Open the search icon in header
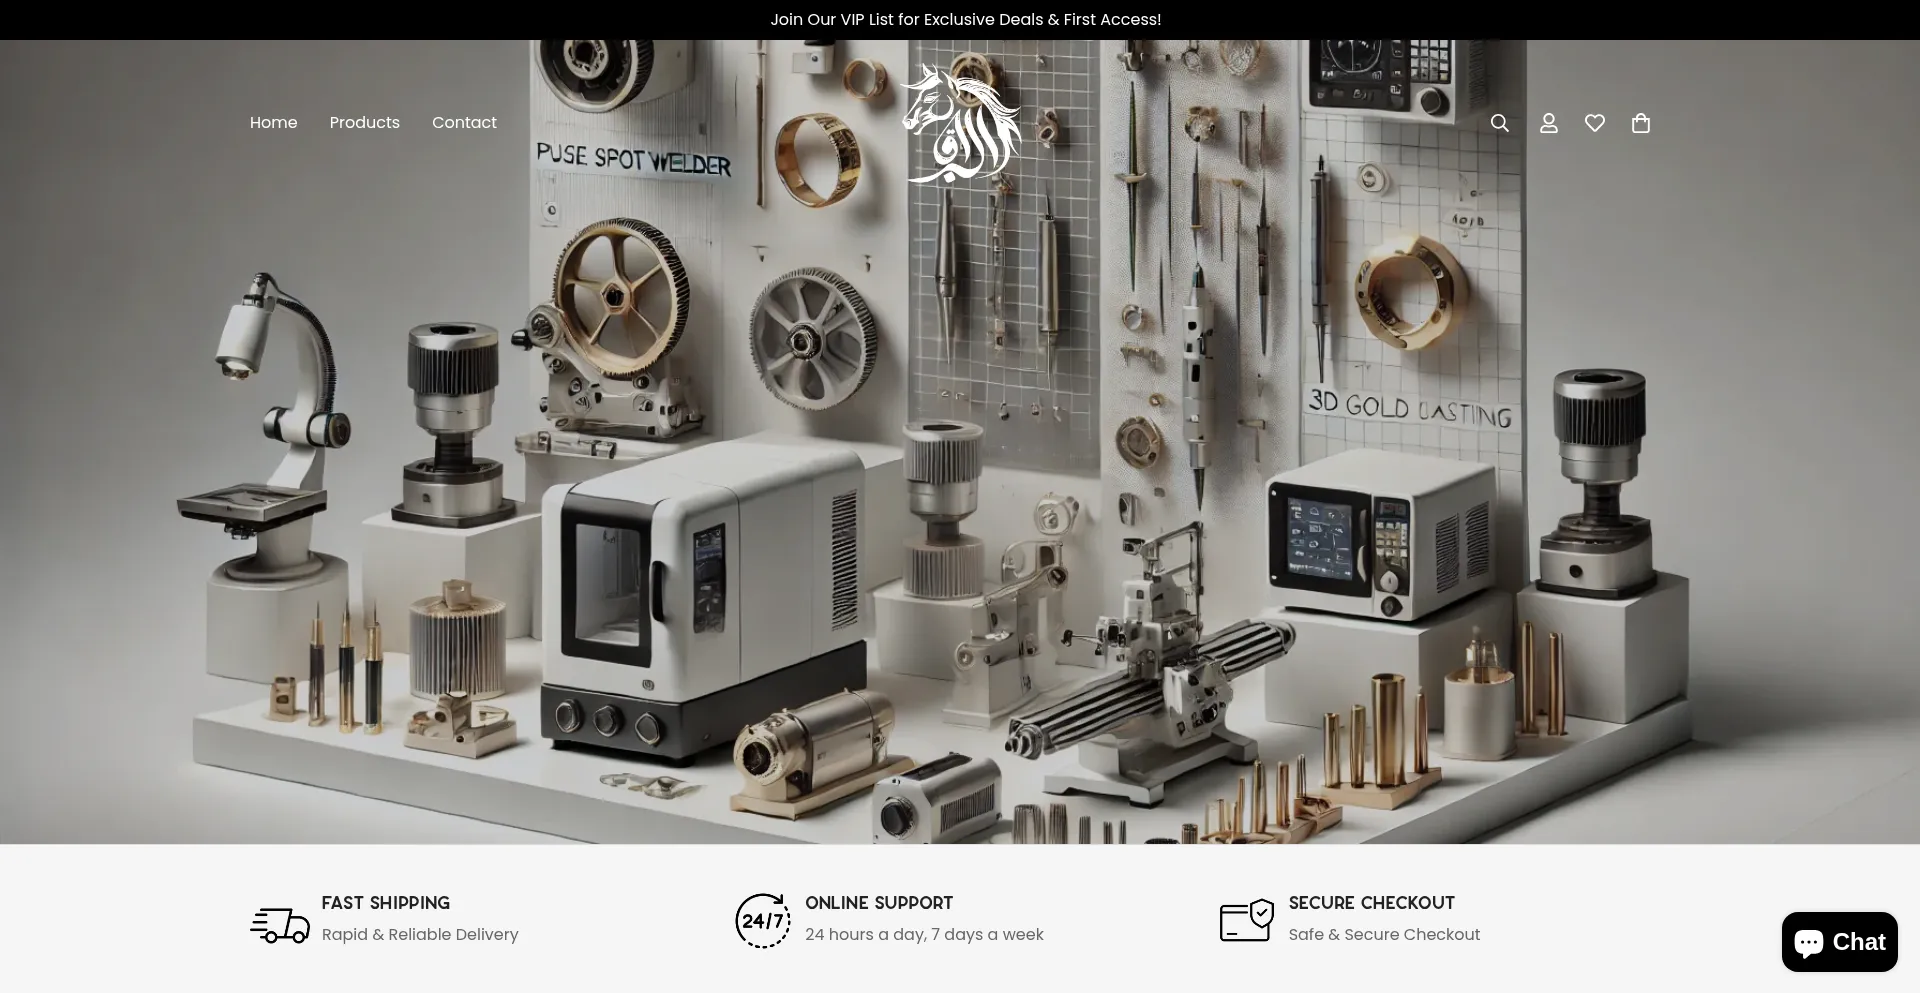1920x993 pixels. click(1499, 123)
